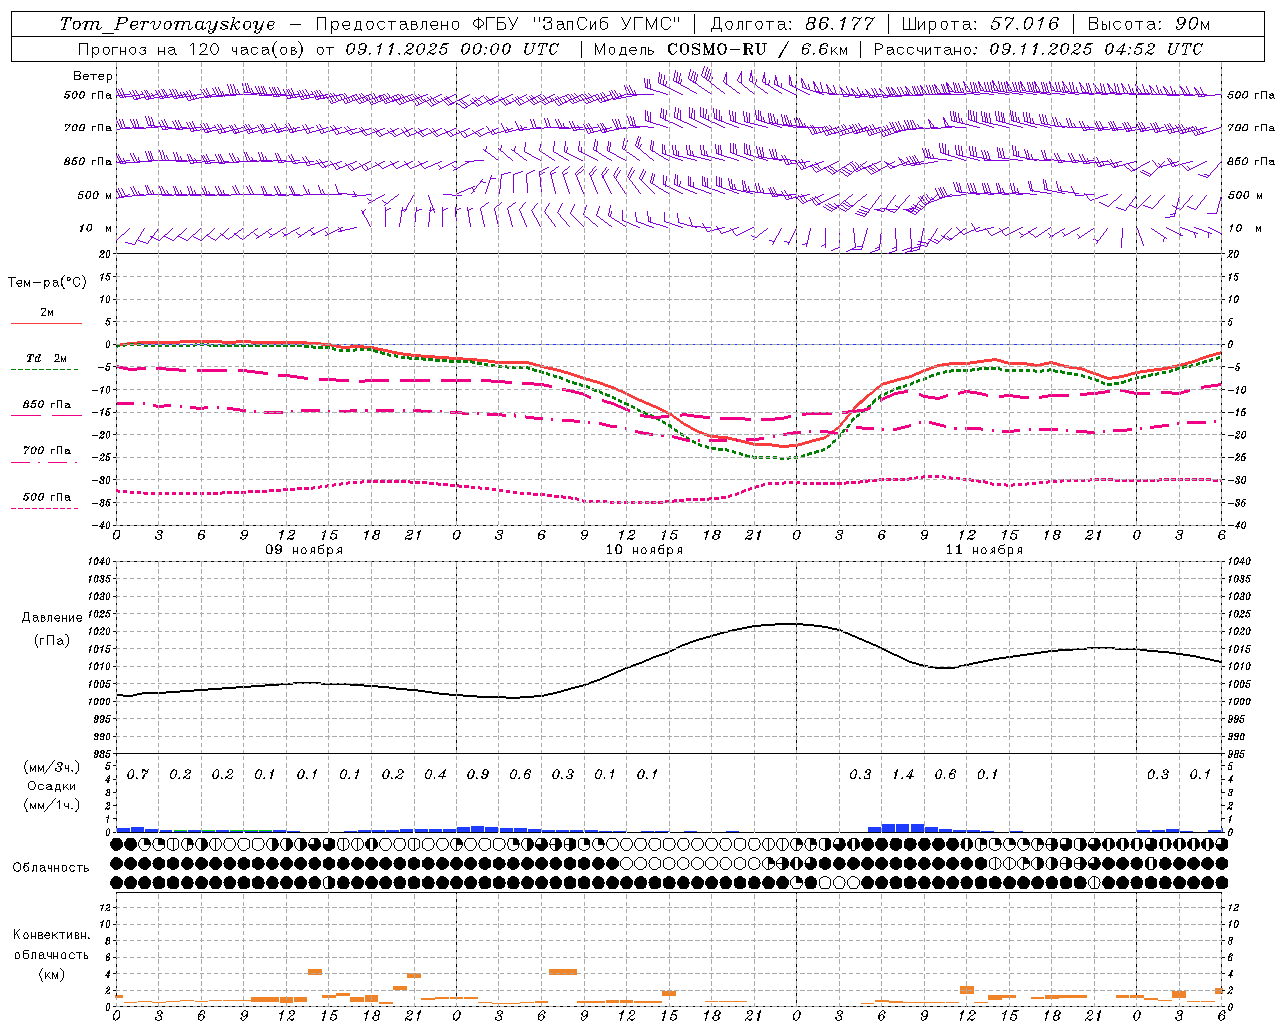Click forecast start 09.11.2025 00:00 UTC
1280x1024 pixels.
coord(452,49)
